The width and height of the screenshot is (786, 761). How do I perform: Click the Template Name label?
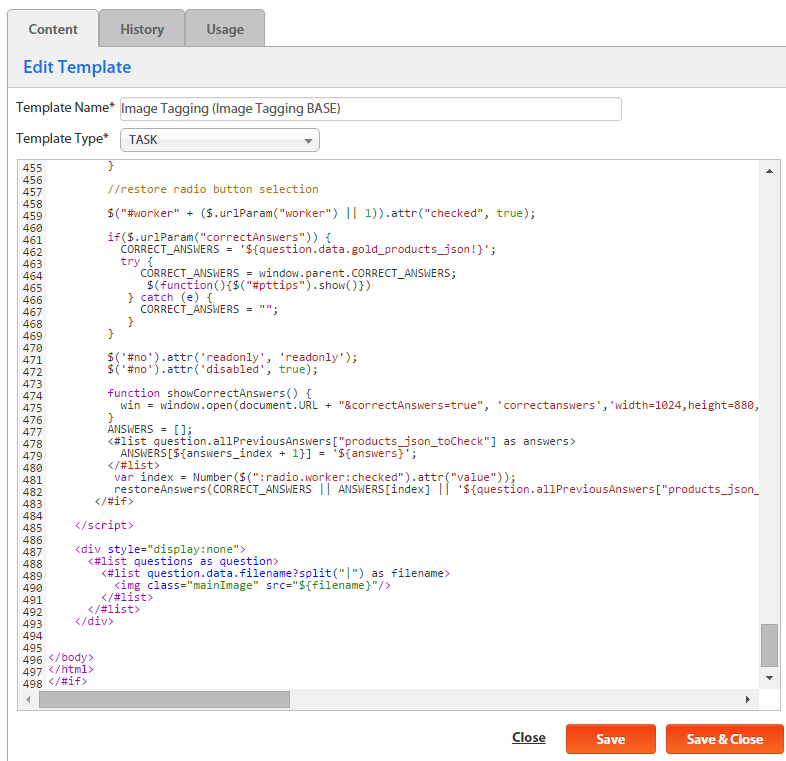tap(65, 108)
